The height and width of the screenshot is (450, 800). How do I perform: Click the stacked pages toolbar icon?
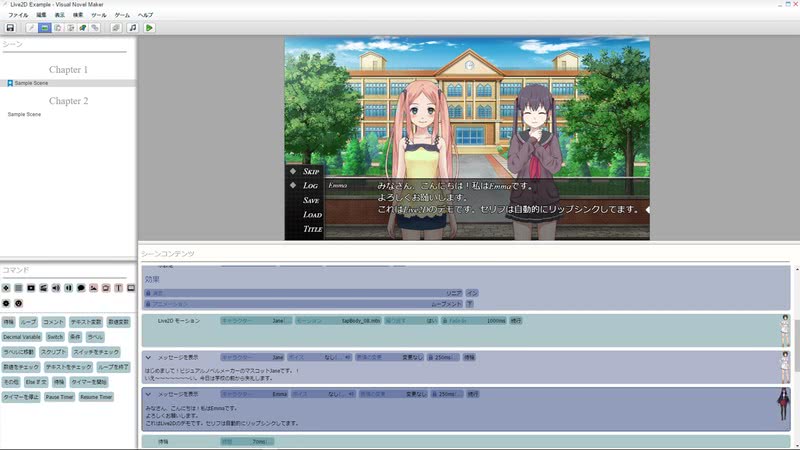116,28
